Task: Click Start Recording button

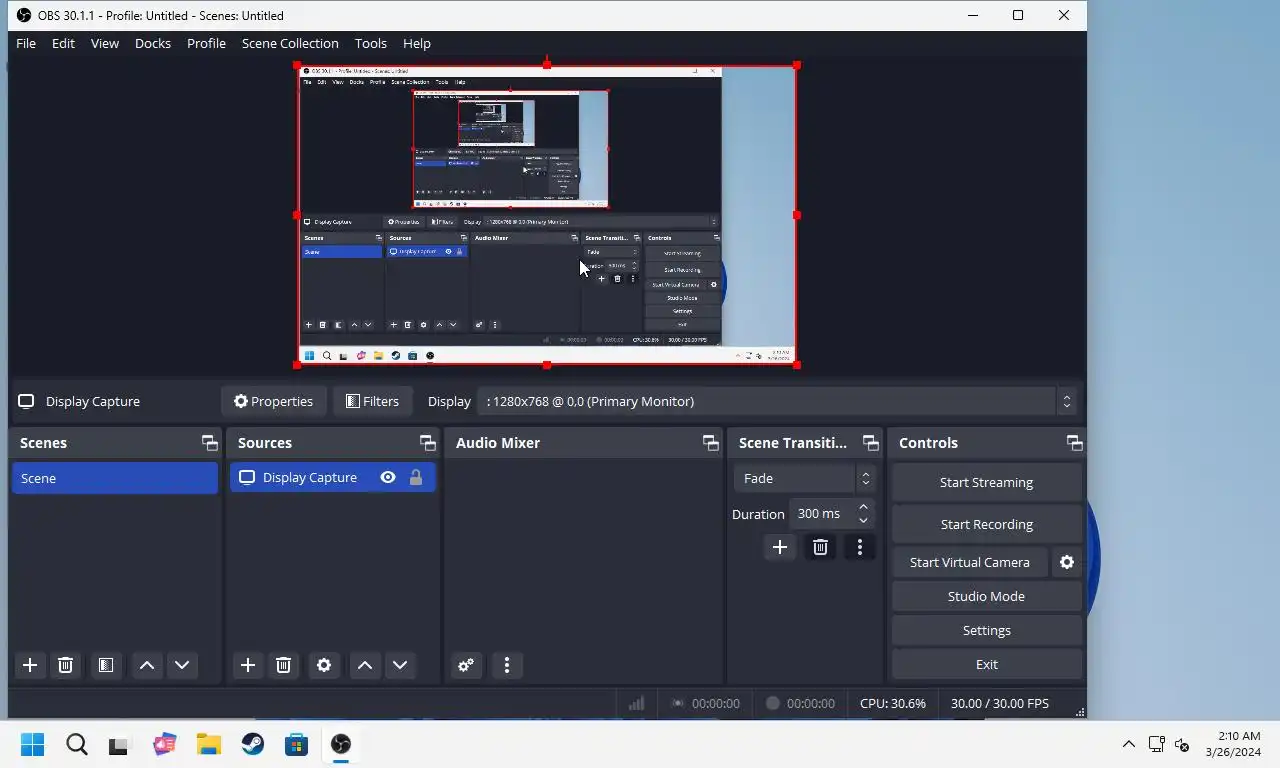Action: pyautogui.click(x=986, y=524)
